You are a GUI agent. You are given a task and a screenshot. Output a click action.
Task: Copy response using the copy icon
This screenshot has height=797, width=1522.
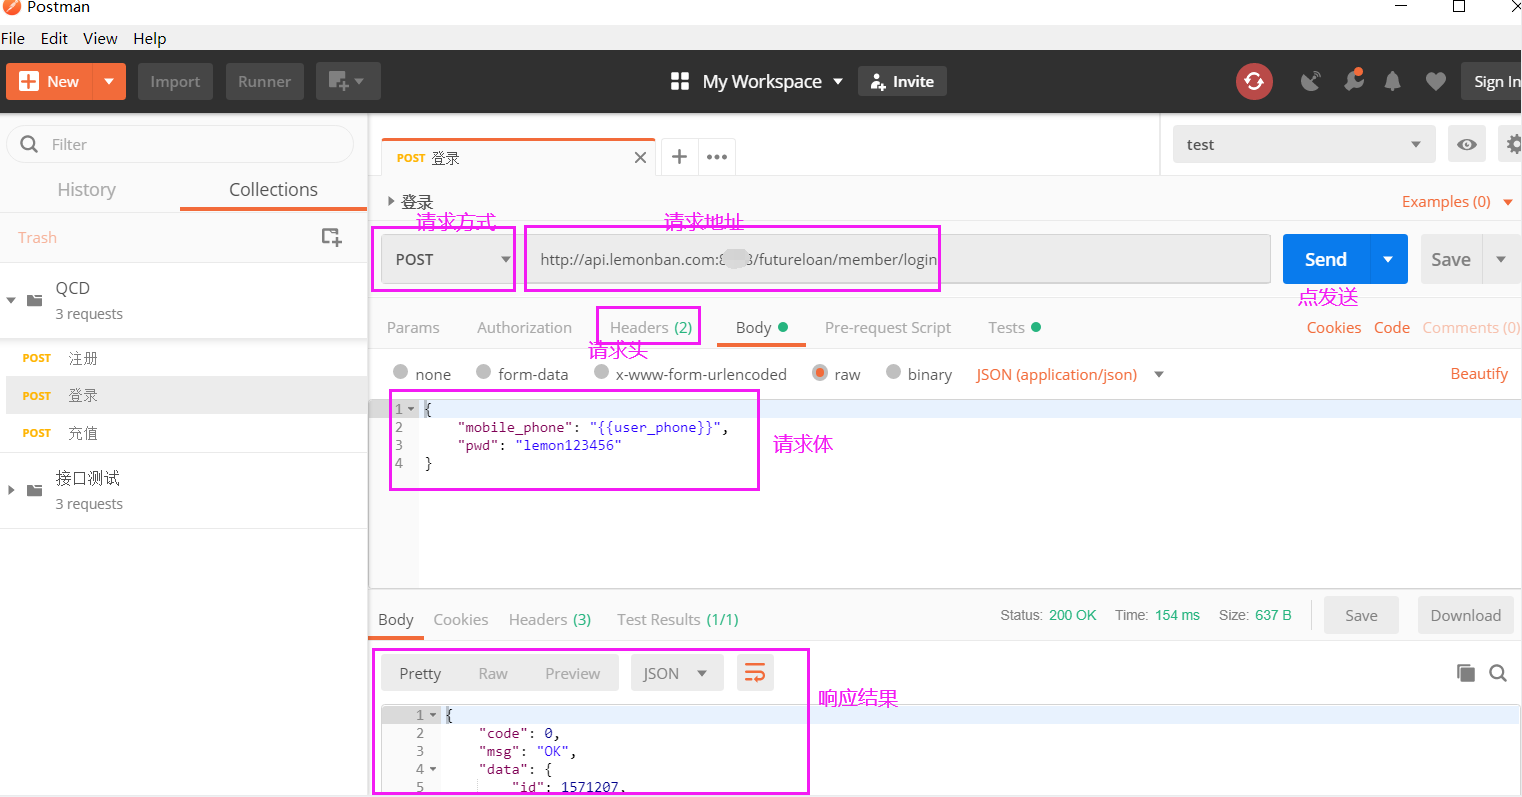pos(1466,673)
